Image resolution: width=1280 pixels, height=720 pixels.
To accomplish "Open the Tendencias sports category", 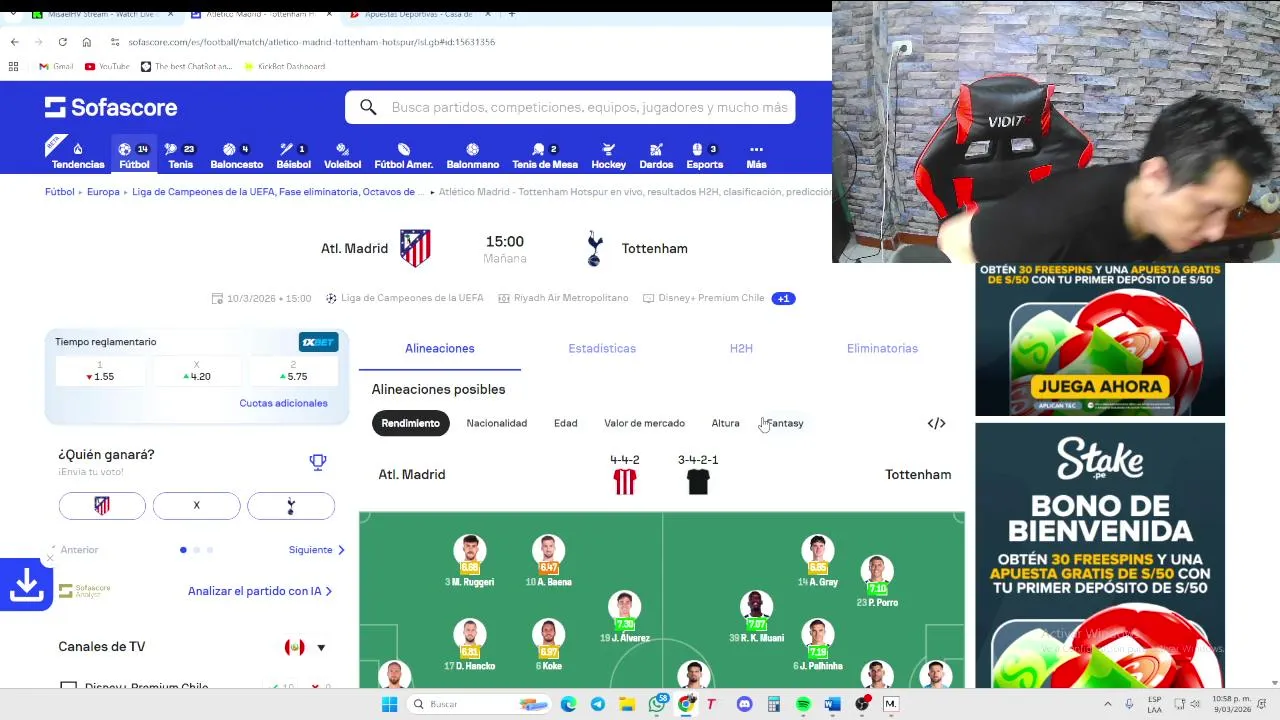I will (78, 156).
